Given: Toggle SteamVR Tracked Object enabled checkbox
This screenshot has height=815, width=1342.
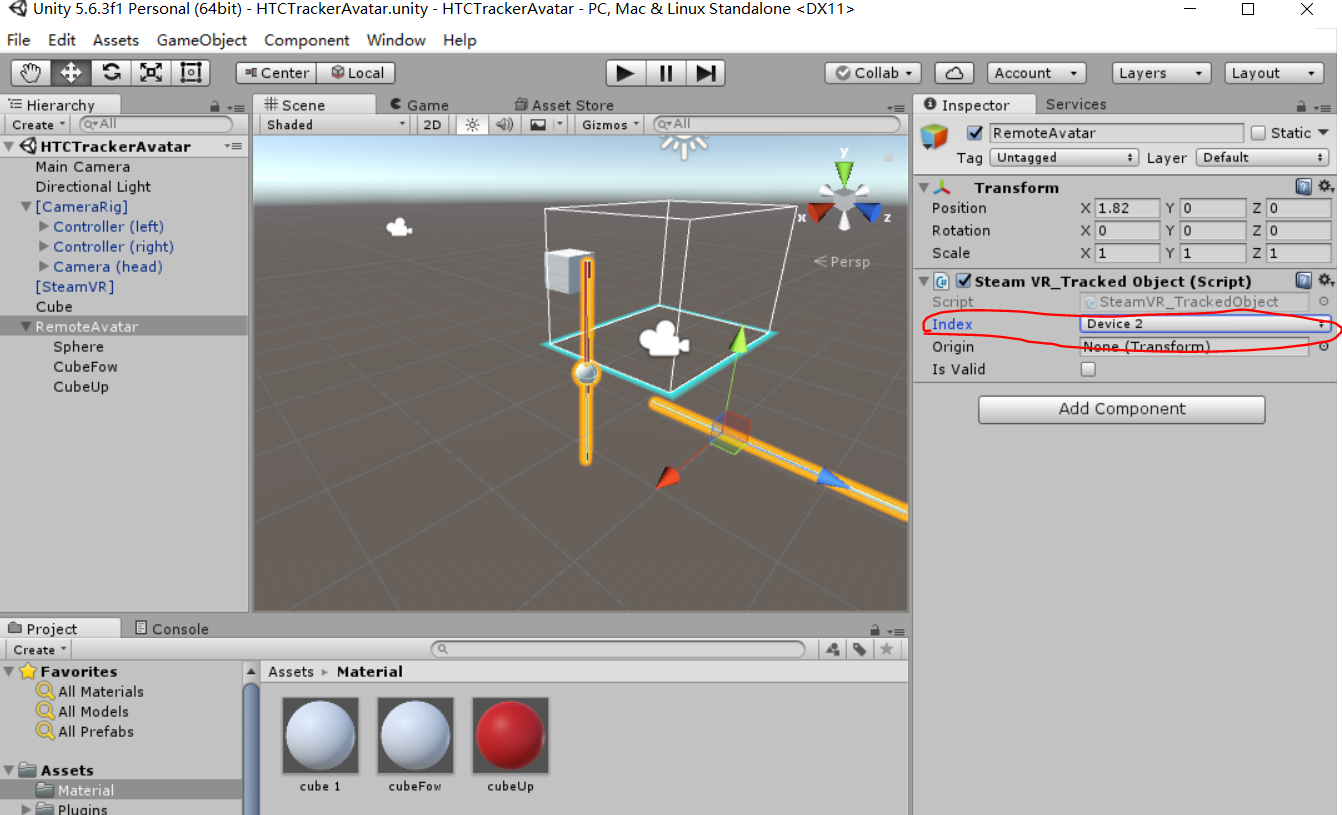Looking at the screenshot, I should click(964, 281).
